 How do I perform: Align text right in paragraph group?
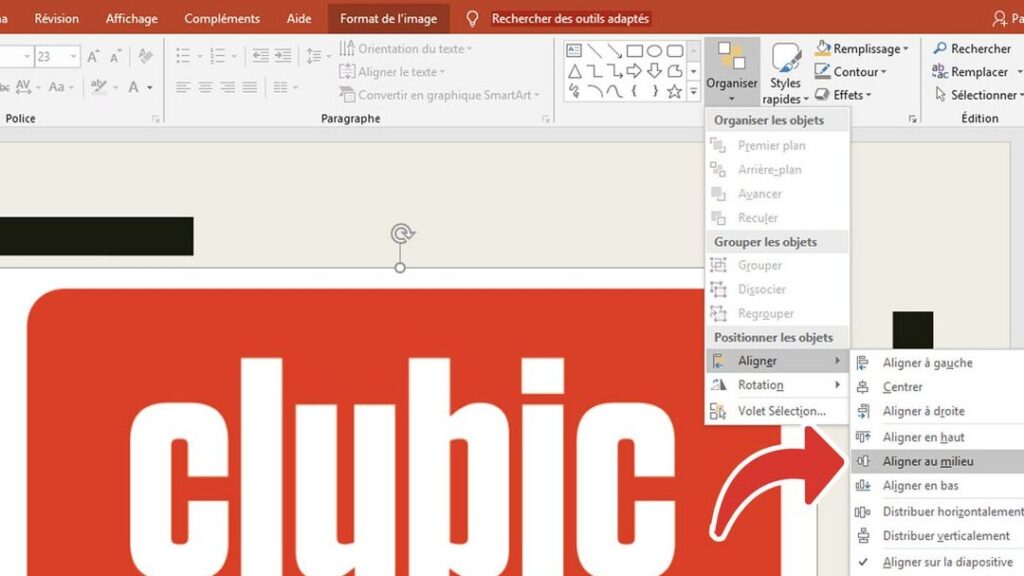pos(227,87)
